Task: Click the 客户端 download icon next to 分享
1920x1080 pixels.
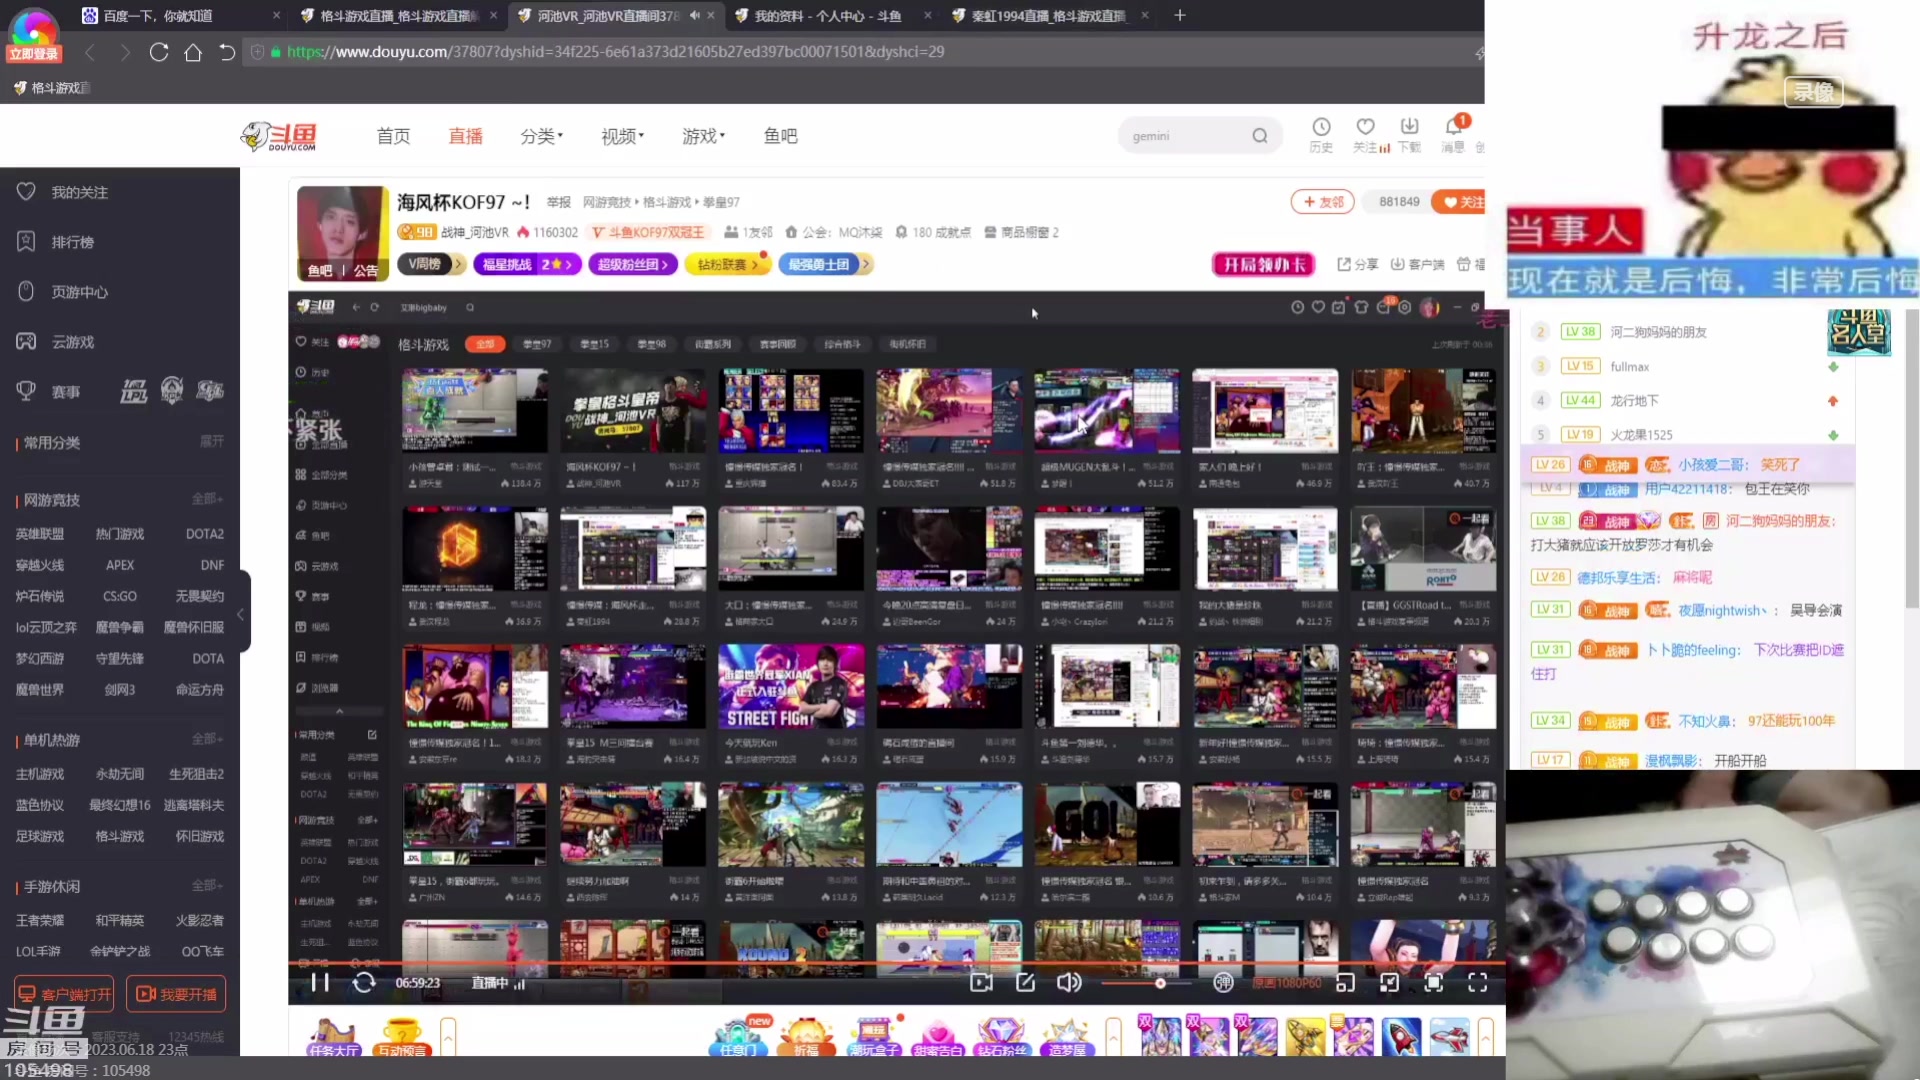Action: click(x=1417, y=264)
